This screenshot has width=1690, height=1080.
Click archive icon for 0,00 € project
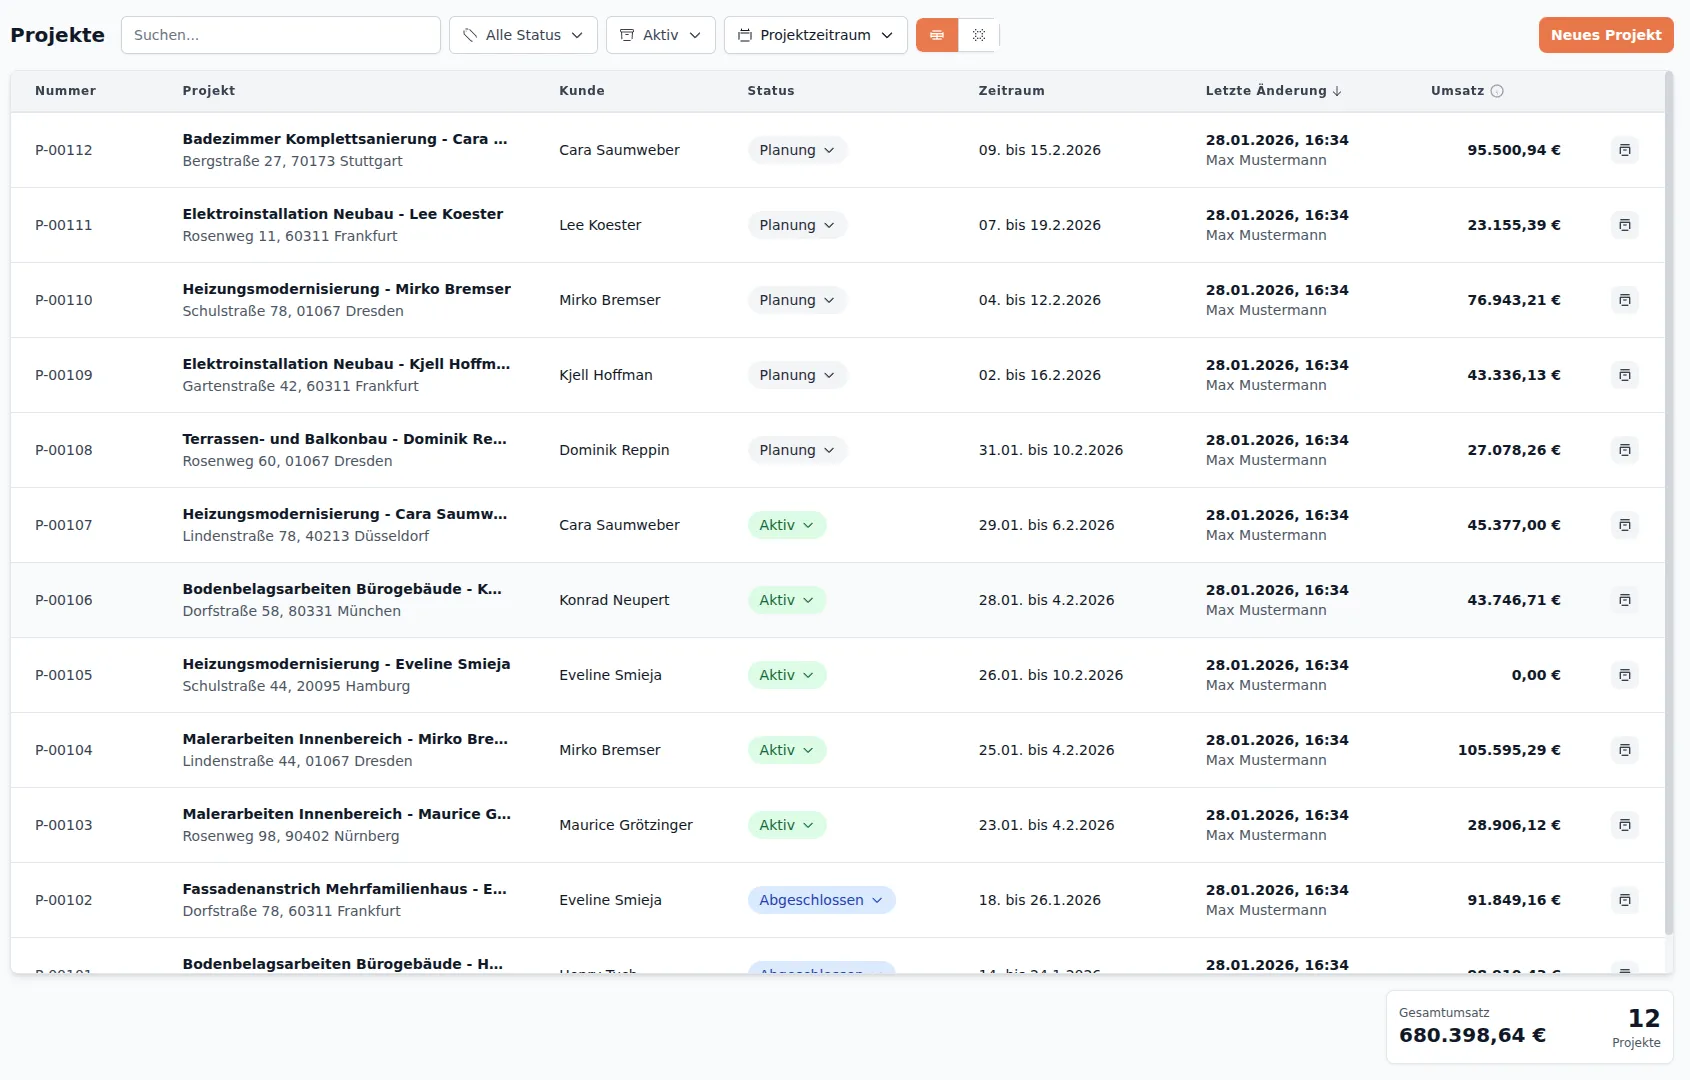1624,675
